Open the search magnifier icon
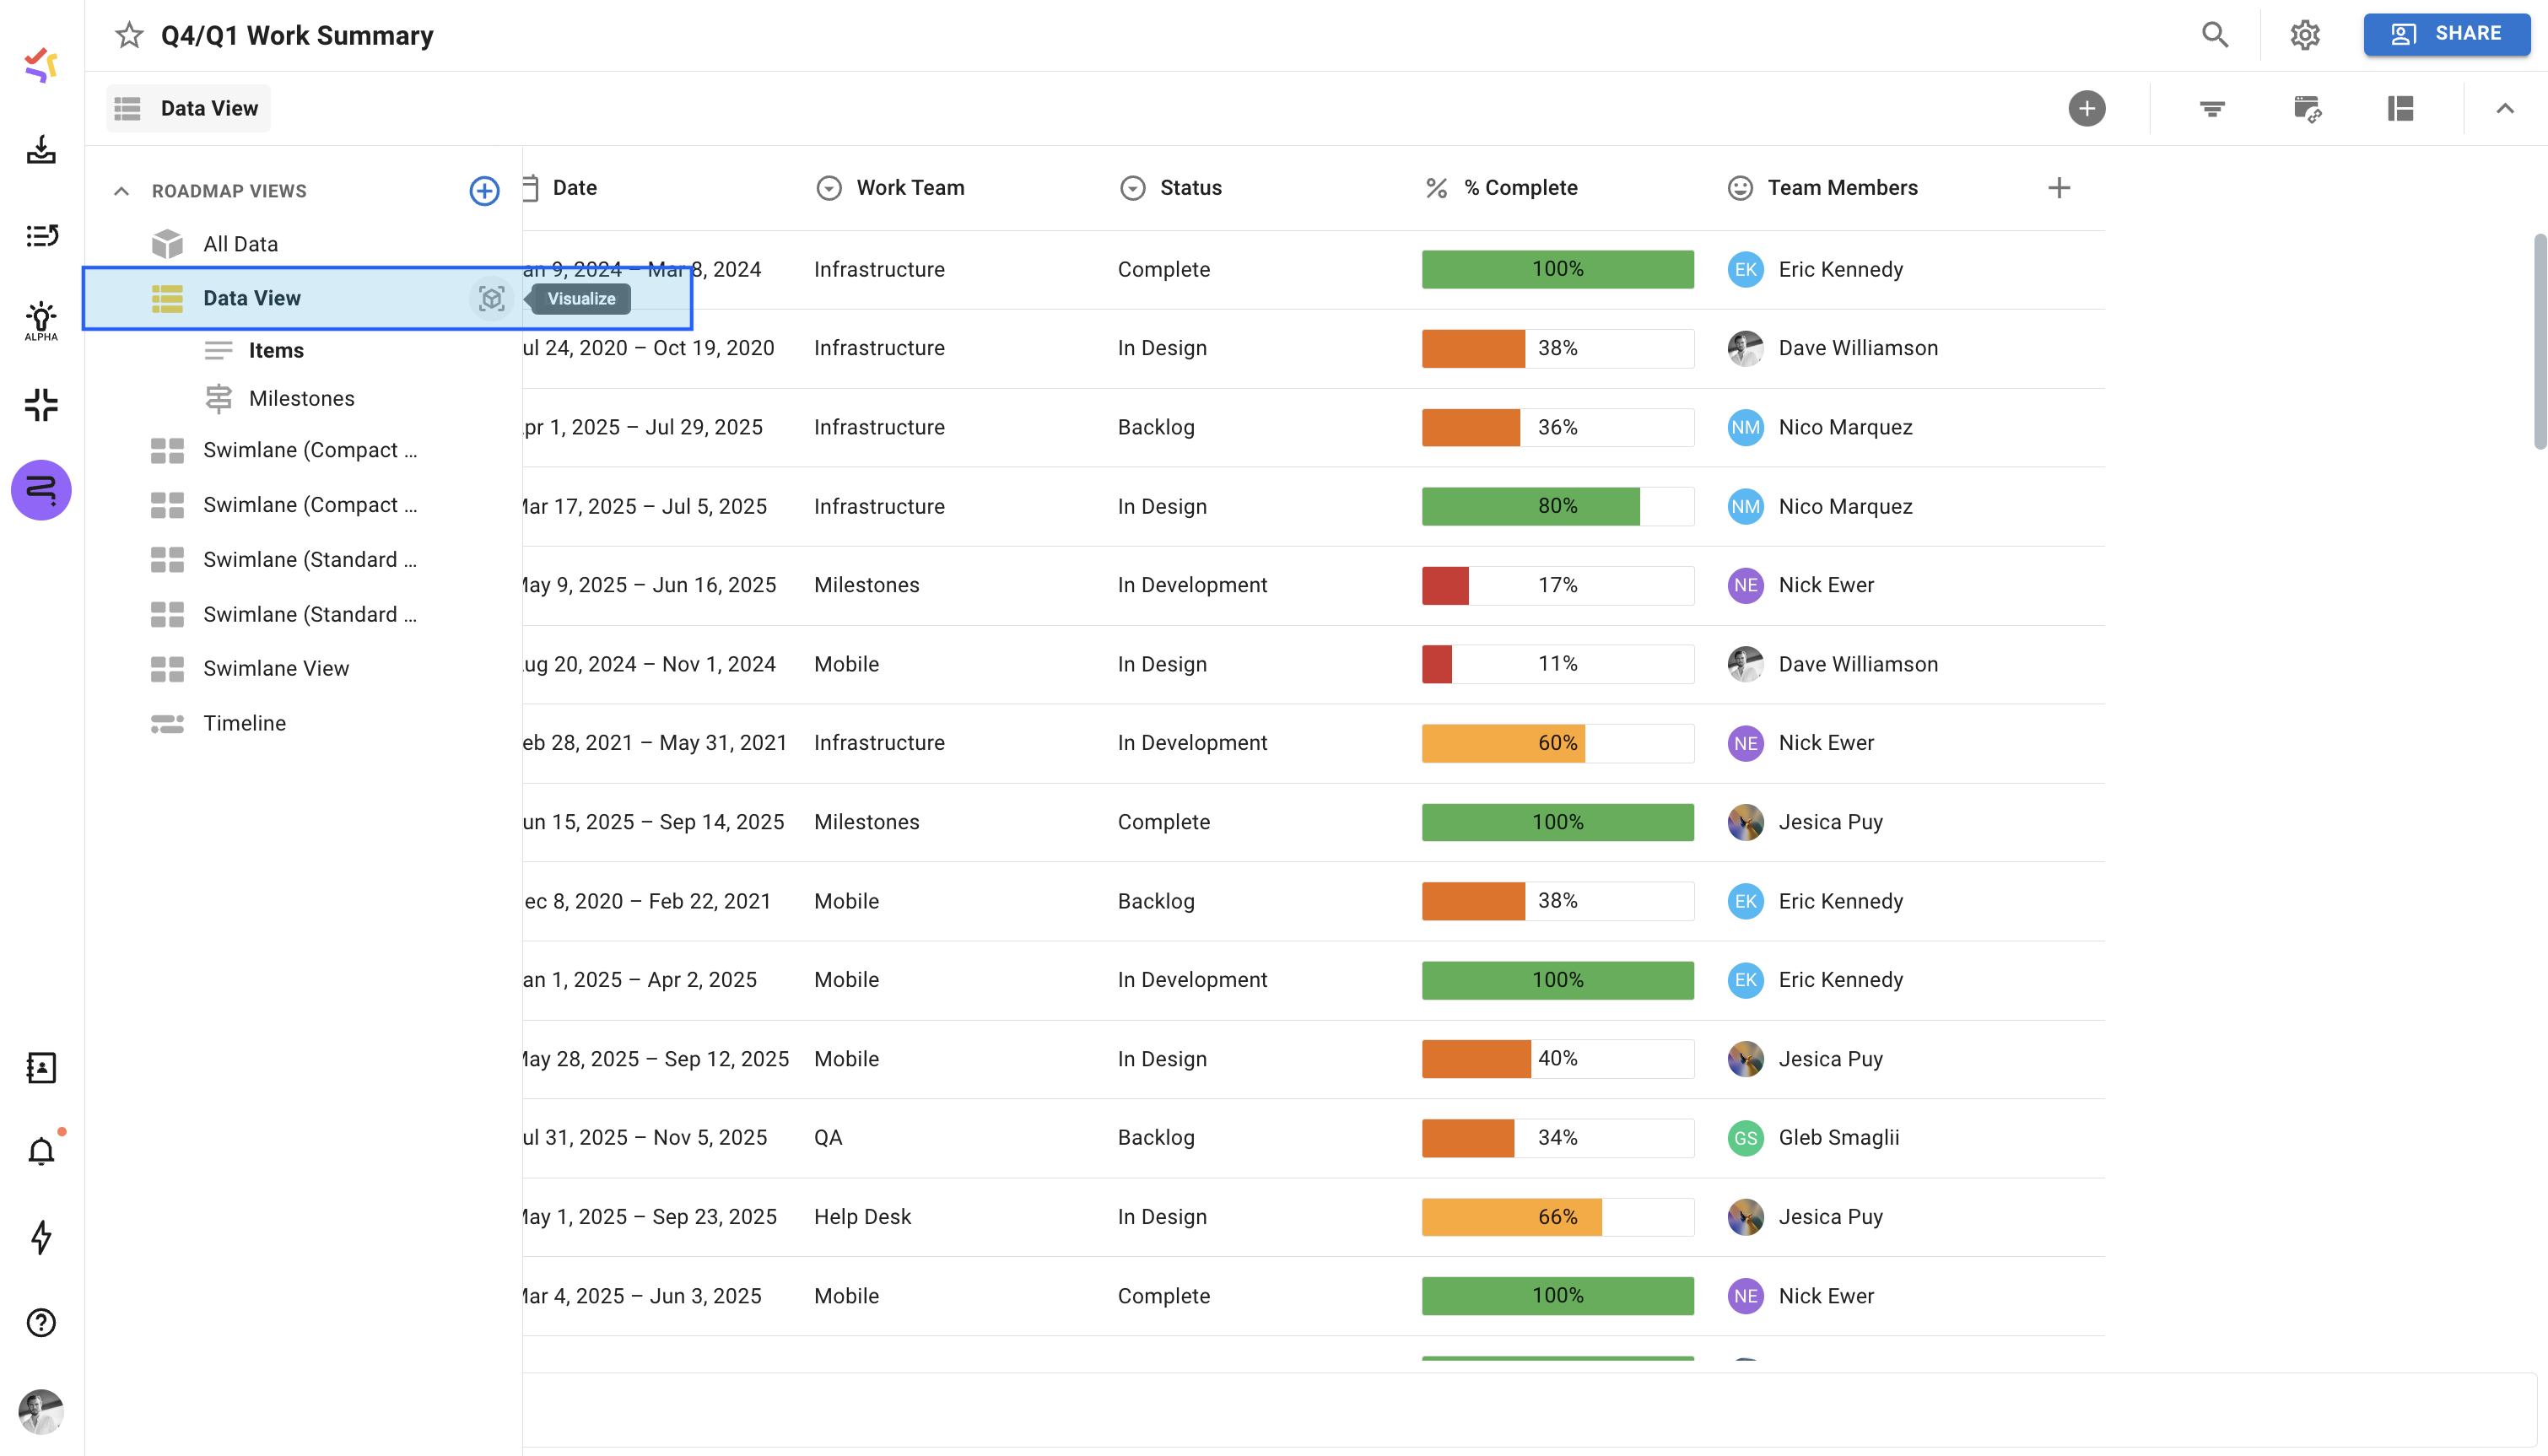 point(2215,35)
